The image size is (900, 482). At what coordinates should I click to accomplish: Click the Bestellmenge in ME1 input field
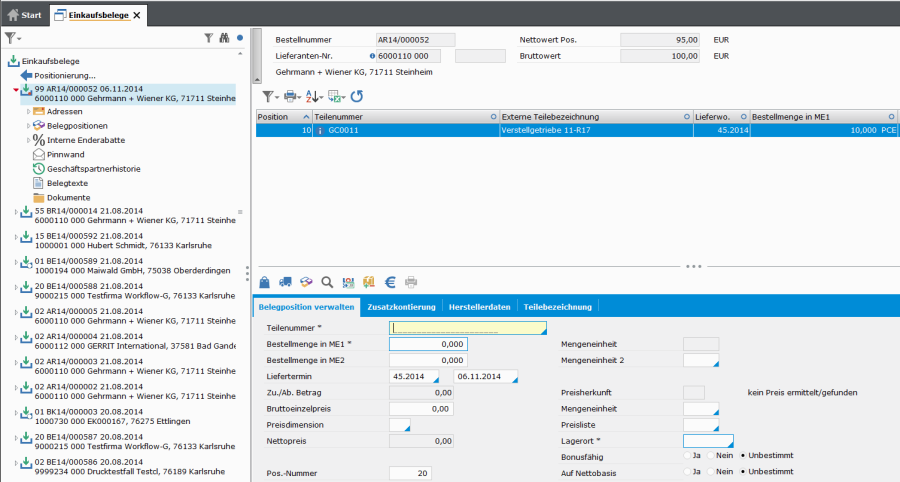428,344
